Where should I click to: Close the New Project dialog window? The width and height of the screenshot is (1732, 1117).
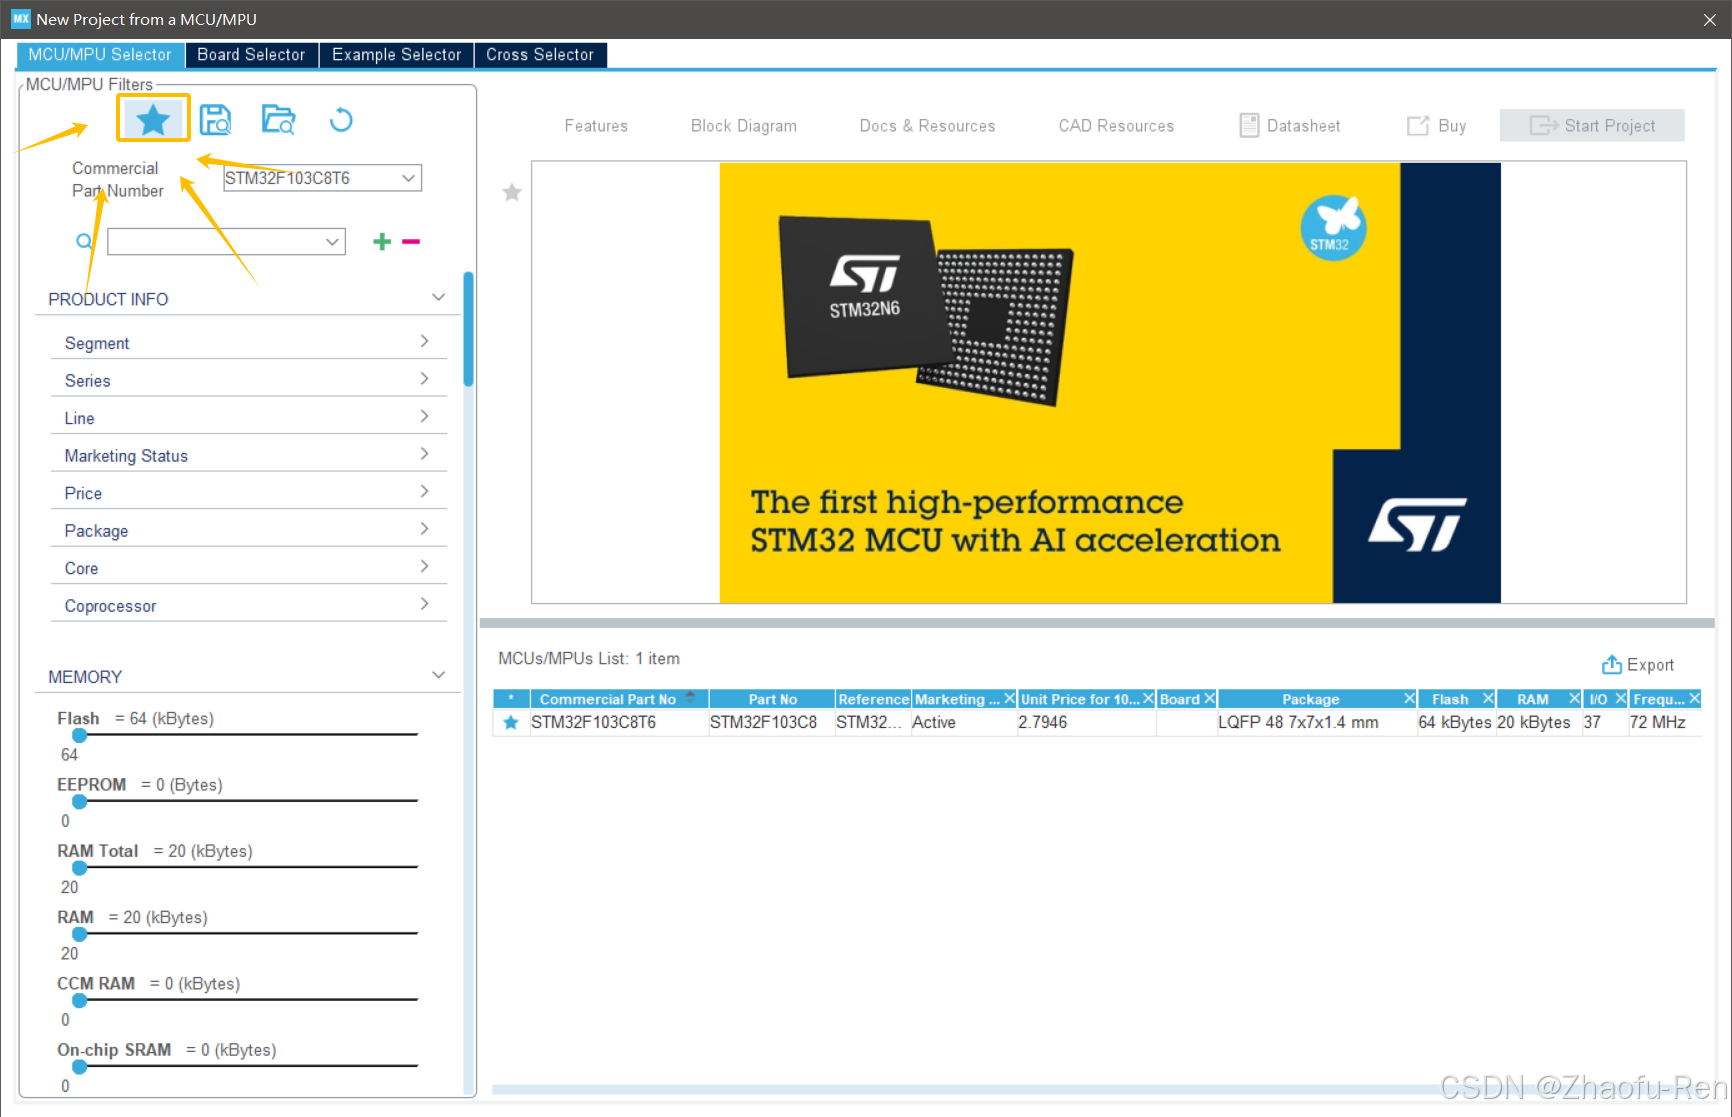(x=1710, y=19)
